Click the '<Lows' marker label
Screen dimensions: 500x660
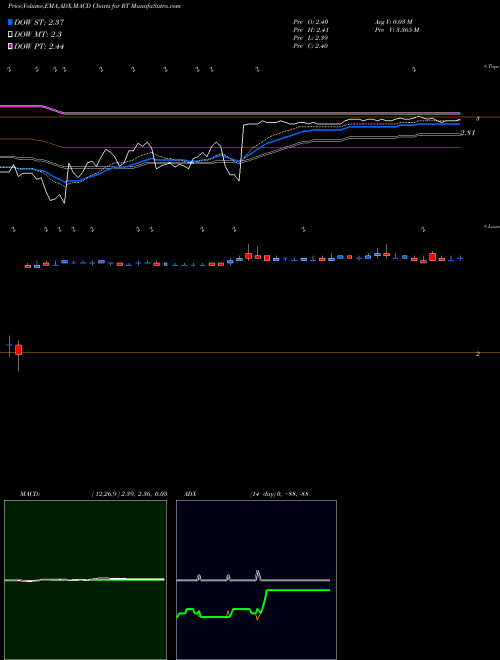tap(491, 226)
